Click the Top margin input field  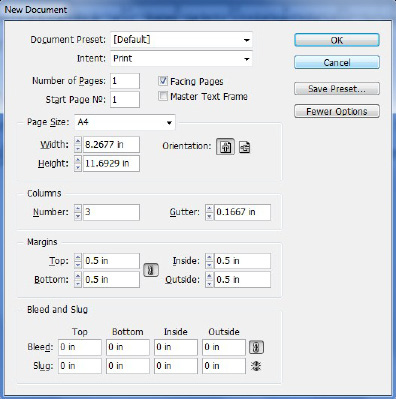[111, 261]
